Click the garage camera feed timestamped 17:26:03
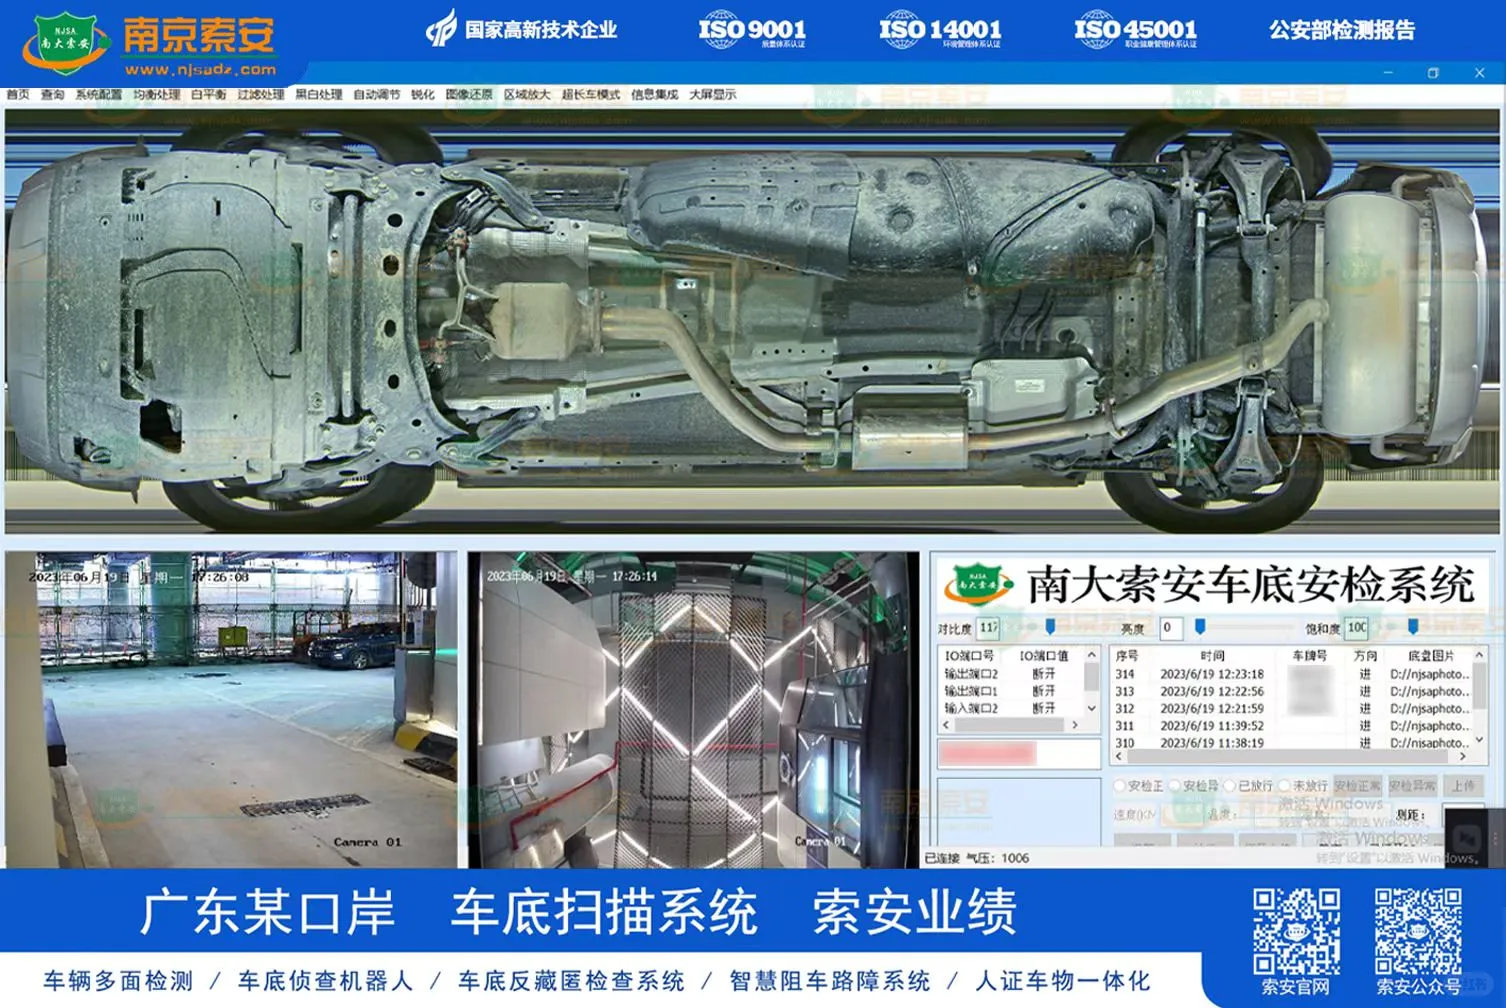The width and height of the screenshot is (1506, 1008). pos(231,709)
